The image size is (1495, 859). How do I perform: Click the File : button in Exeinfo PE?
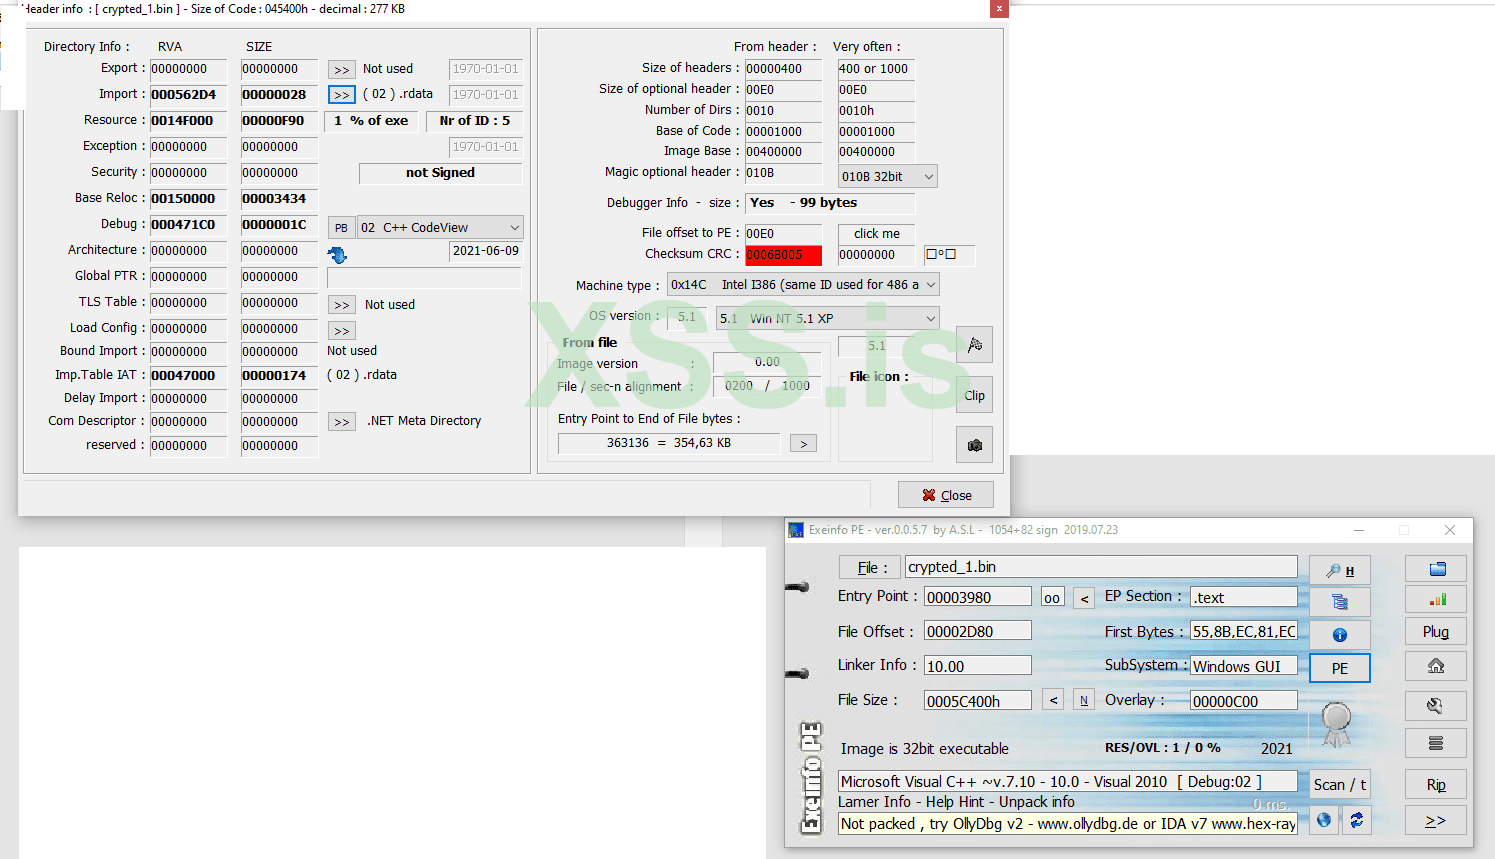(870, 567)
